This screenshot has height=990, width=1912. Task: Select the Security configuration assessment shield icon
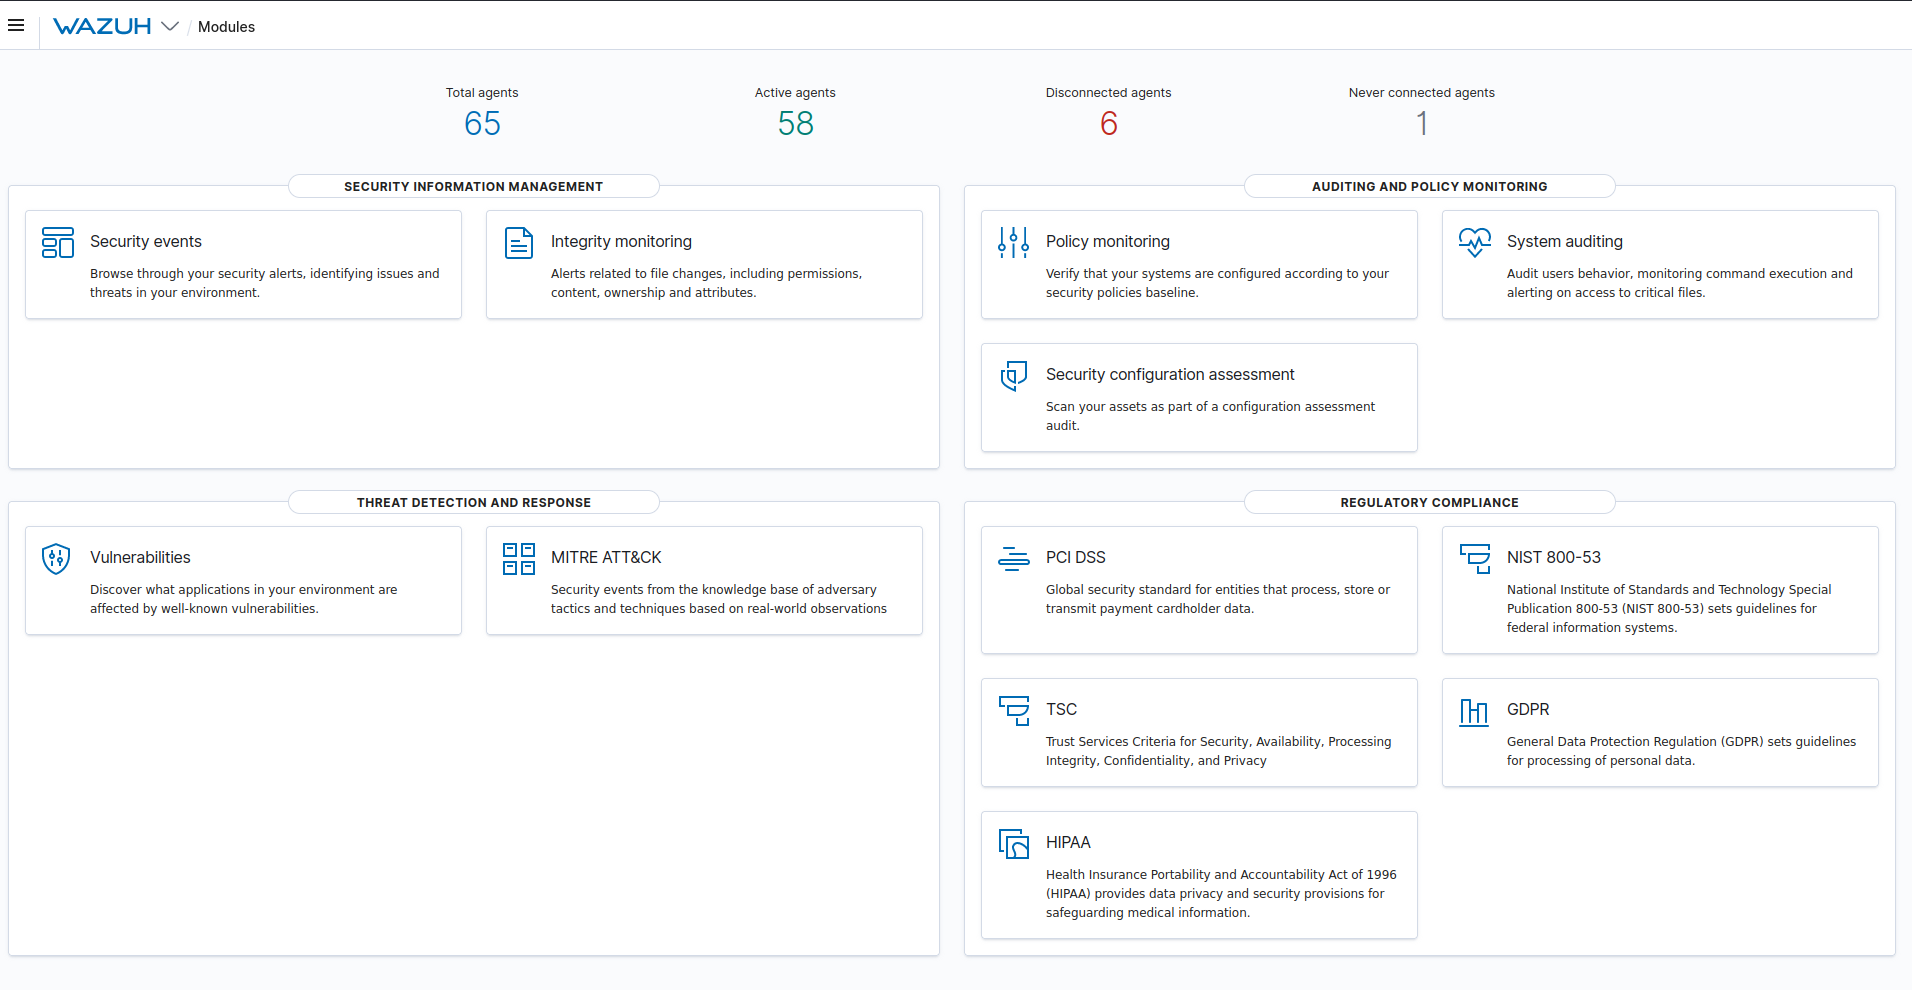[1013, 376]
